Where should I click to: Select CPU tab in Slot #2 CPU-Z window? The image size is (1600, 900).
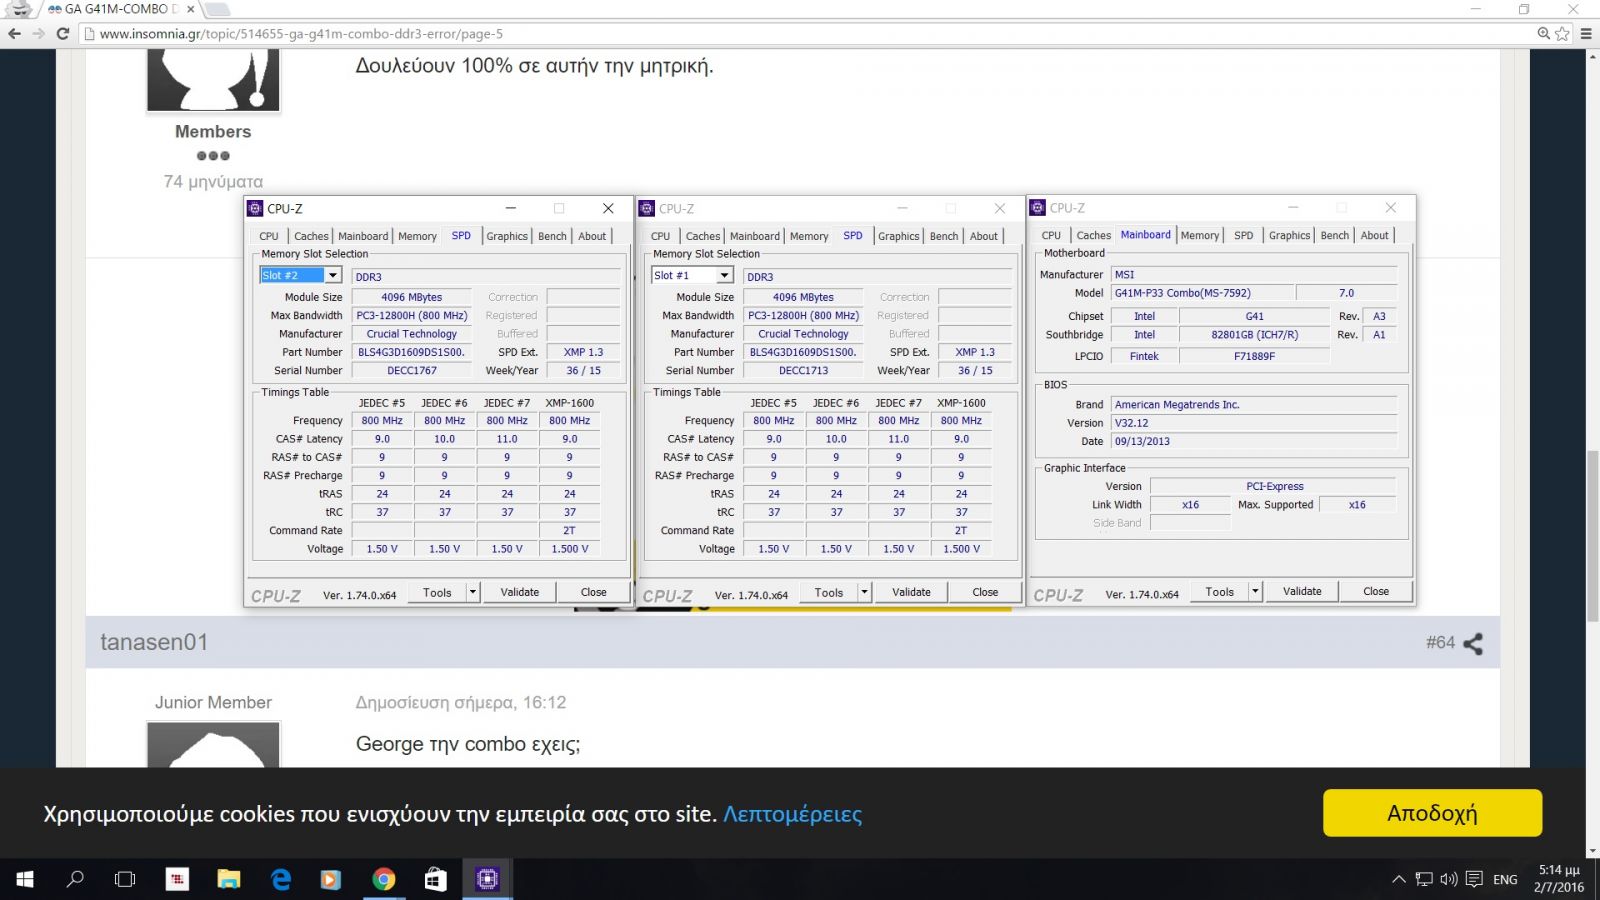[x=269, y=236]
